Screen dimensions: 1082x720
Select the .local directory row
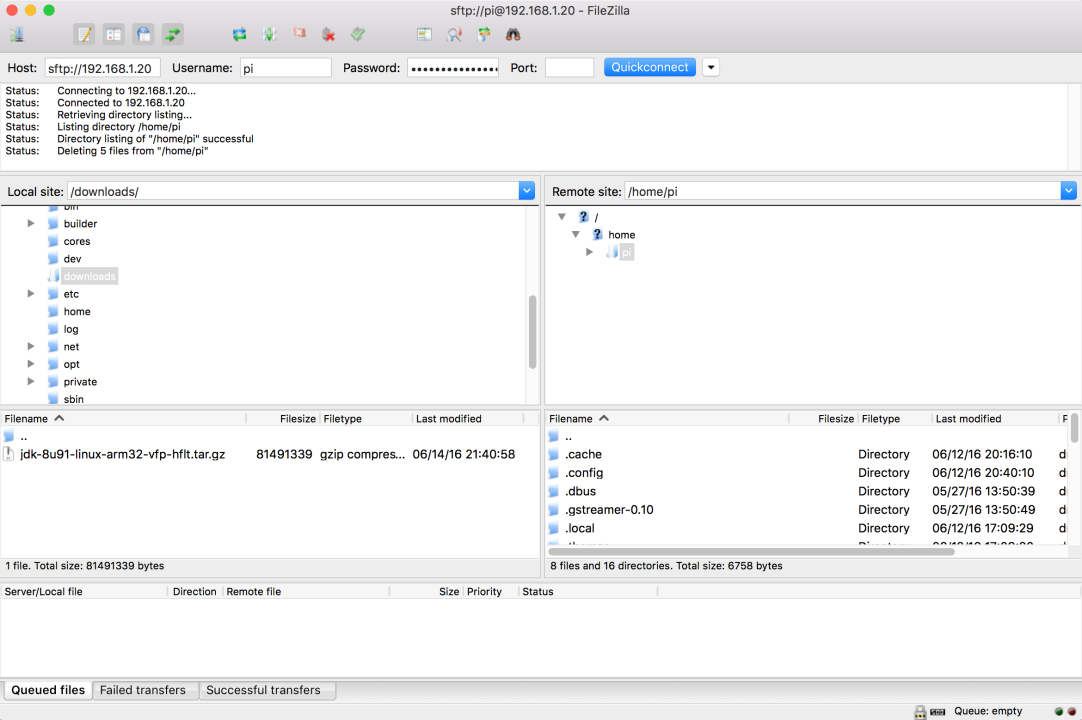tap(807, 529)
